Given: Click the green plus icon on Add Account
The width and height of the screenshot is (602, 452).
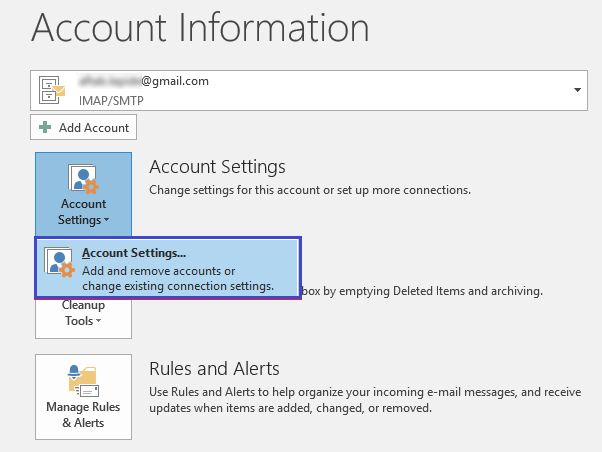Looking at the screenshot, I should [45, 127].
